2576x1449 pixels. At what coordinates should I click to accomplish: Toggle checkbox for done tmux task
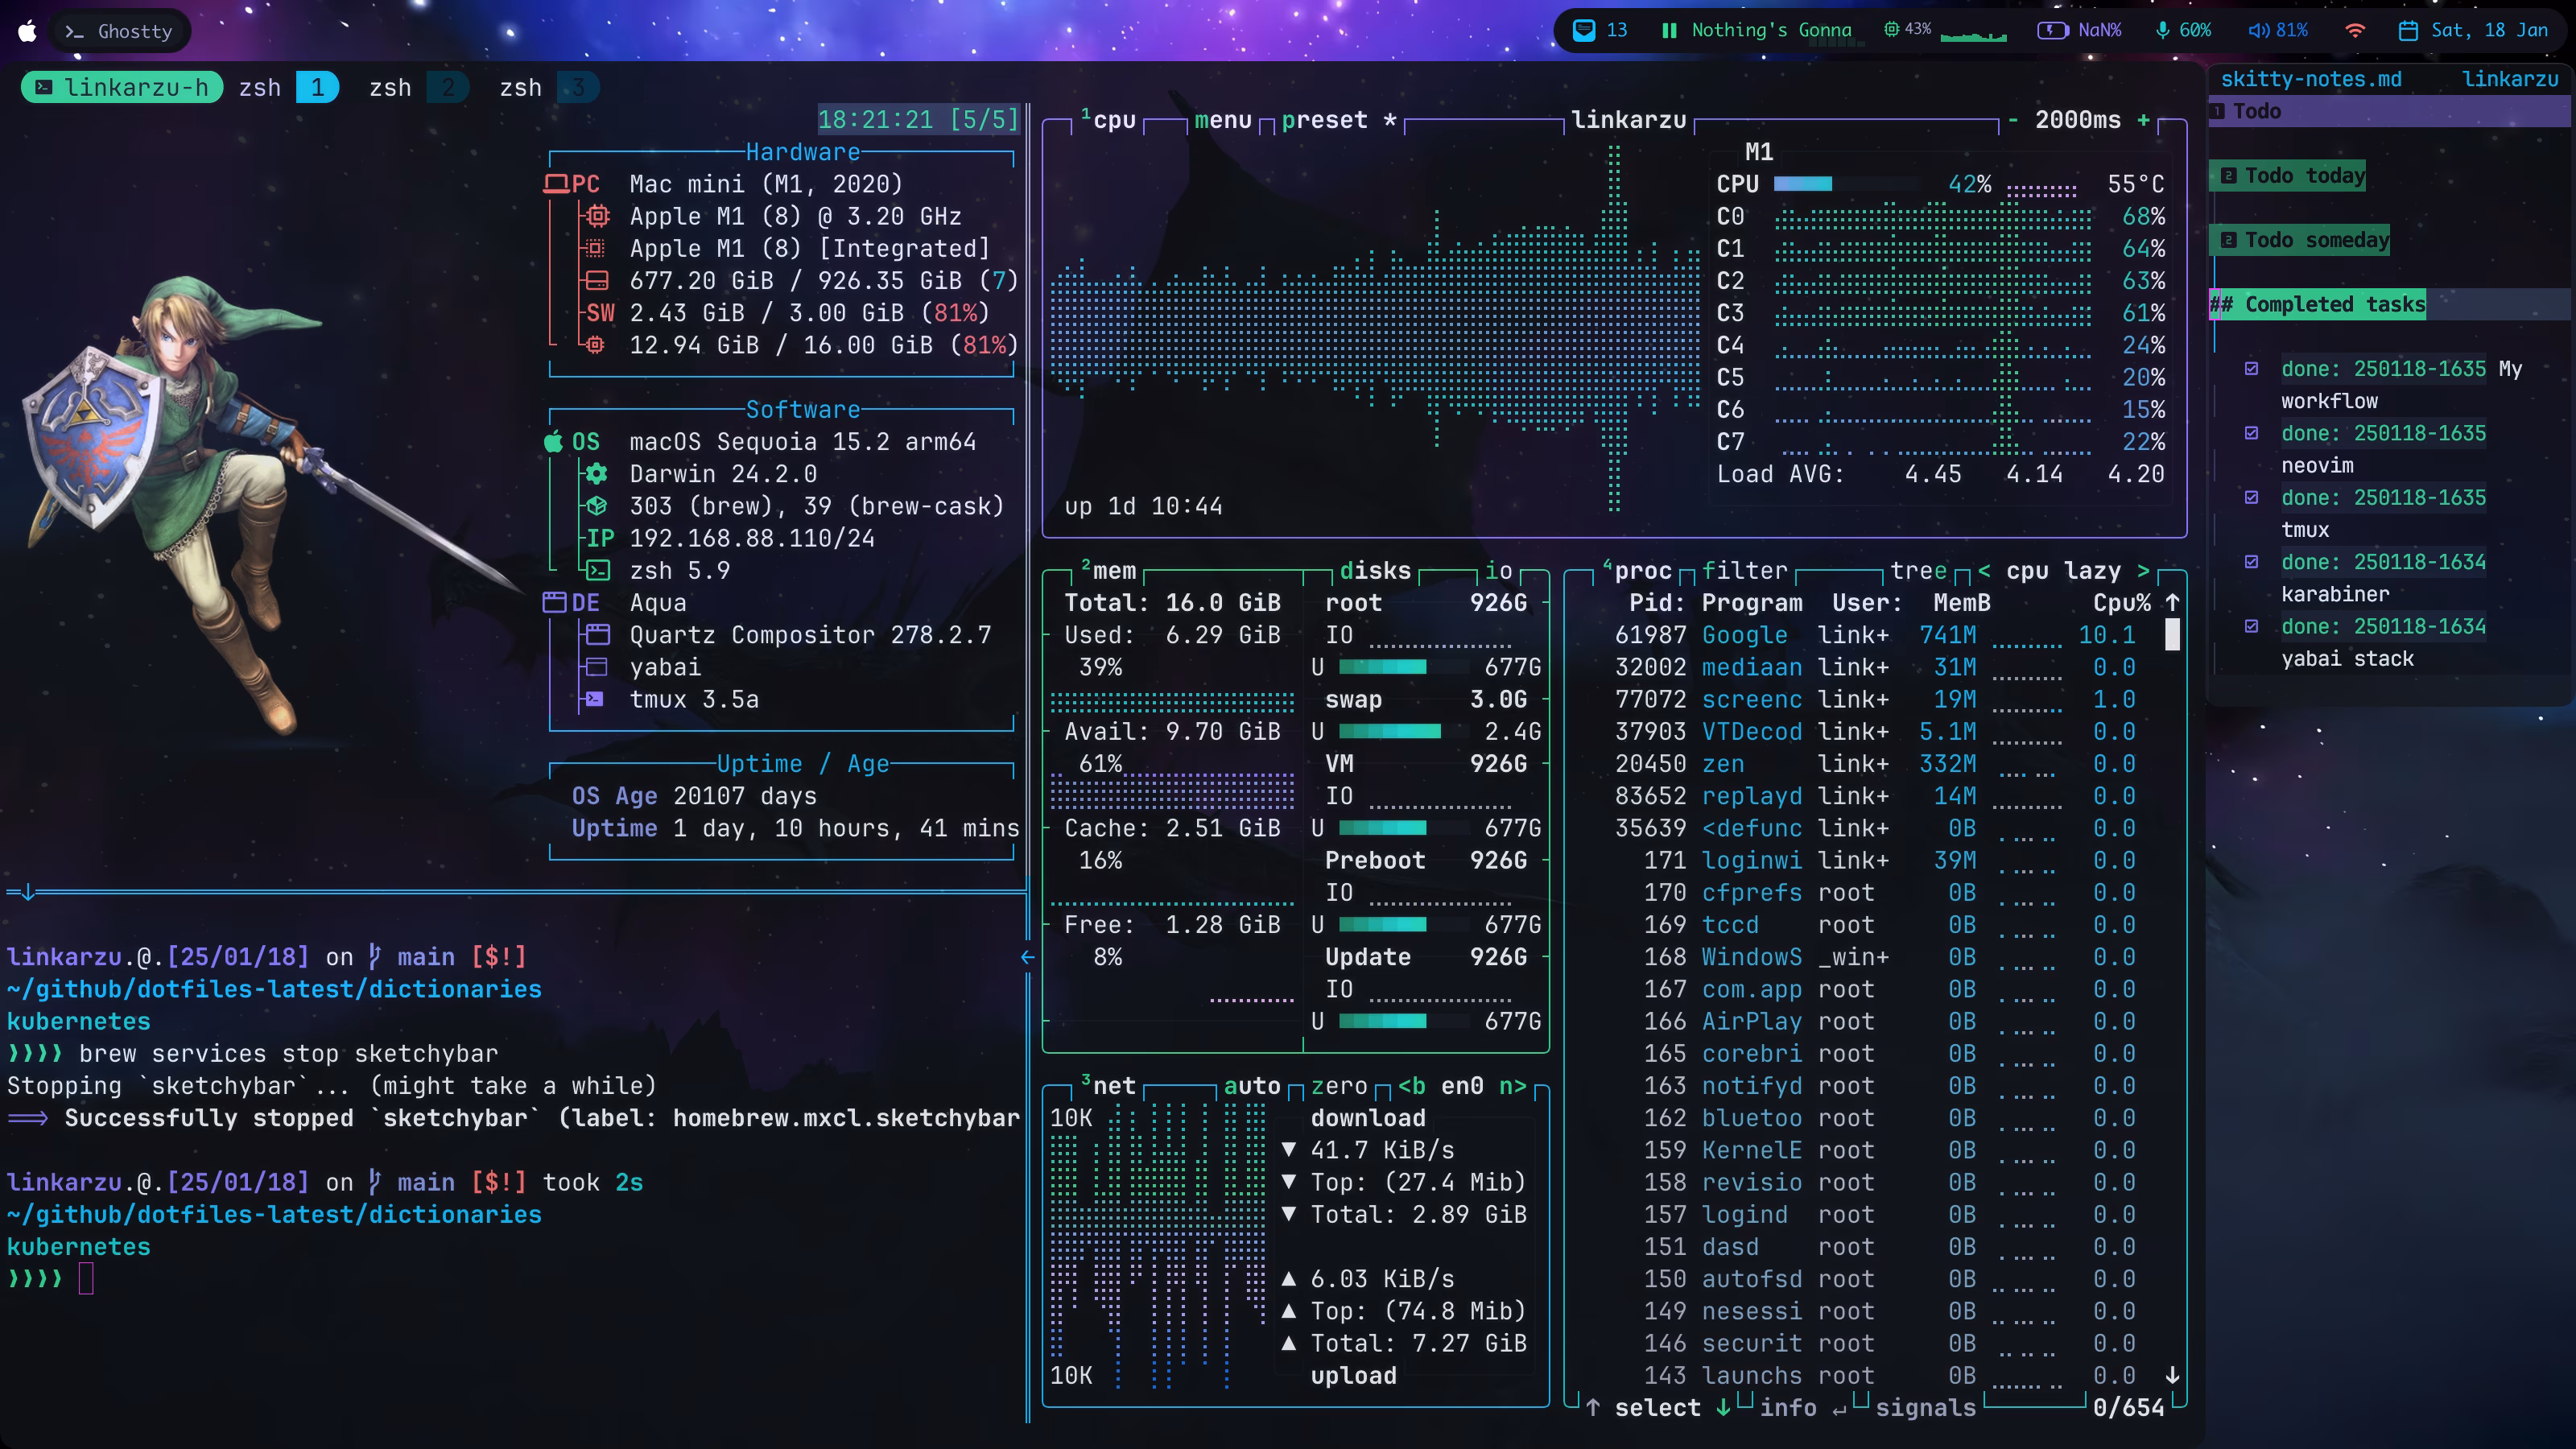[x=2251, y=497]
